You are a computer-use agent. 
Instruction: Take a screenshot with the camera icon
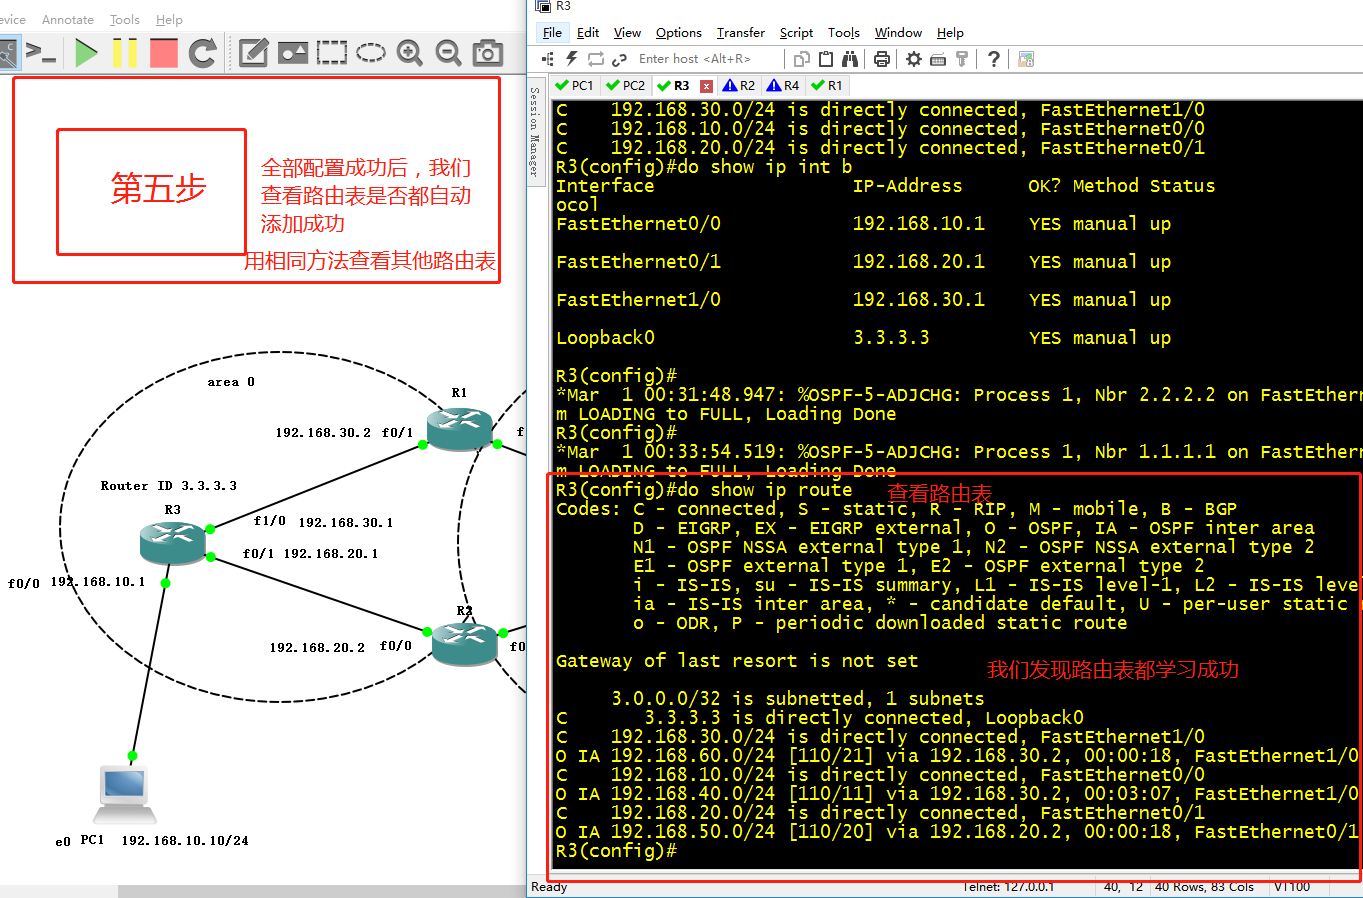pos(487,52)
